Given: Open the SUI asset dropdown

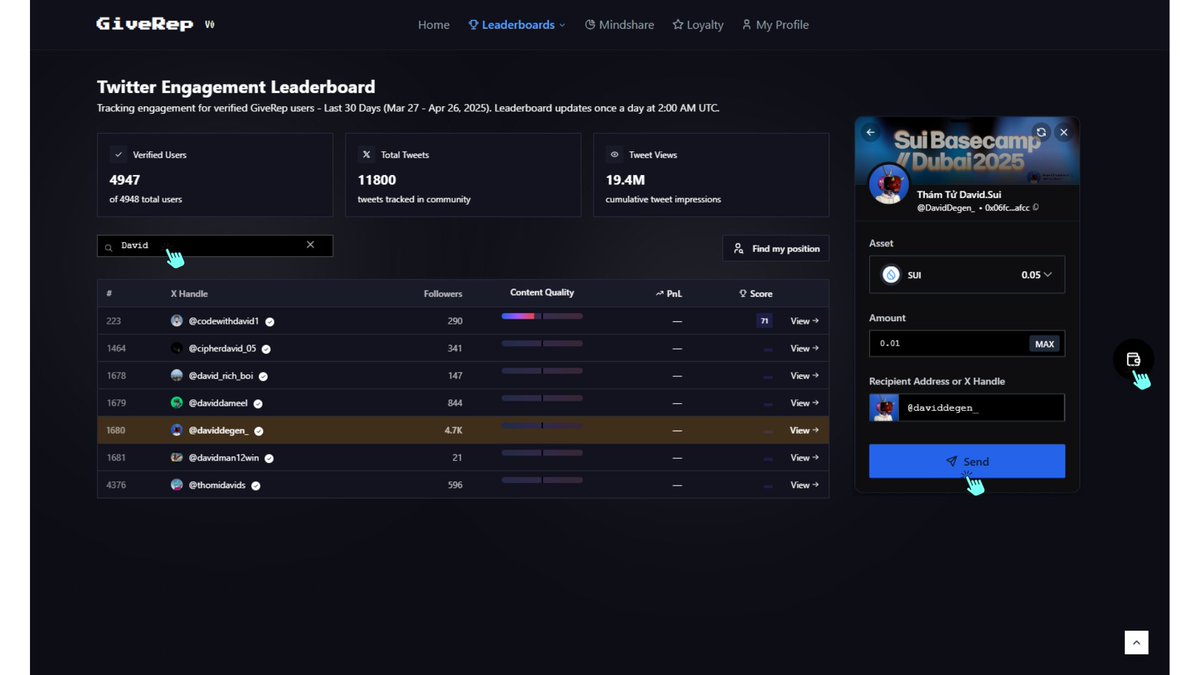Looking at the screenshot, I should tap(967, 275).
